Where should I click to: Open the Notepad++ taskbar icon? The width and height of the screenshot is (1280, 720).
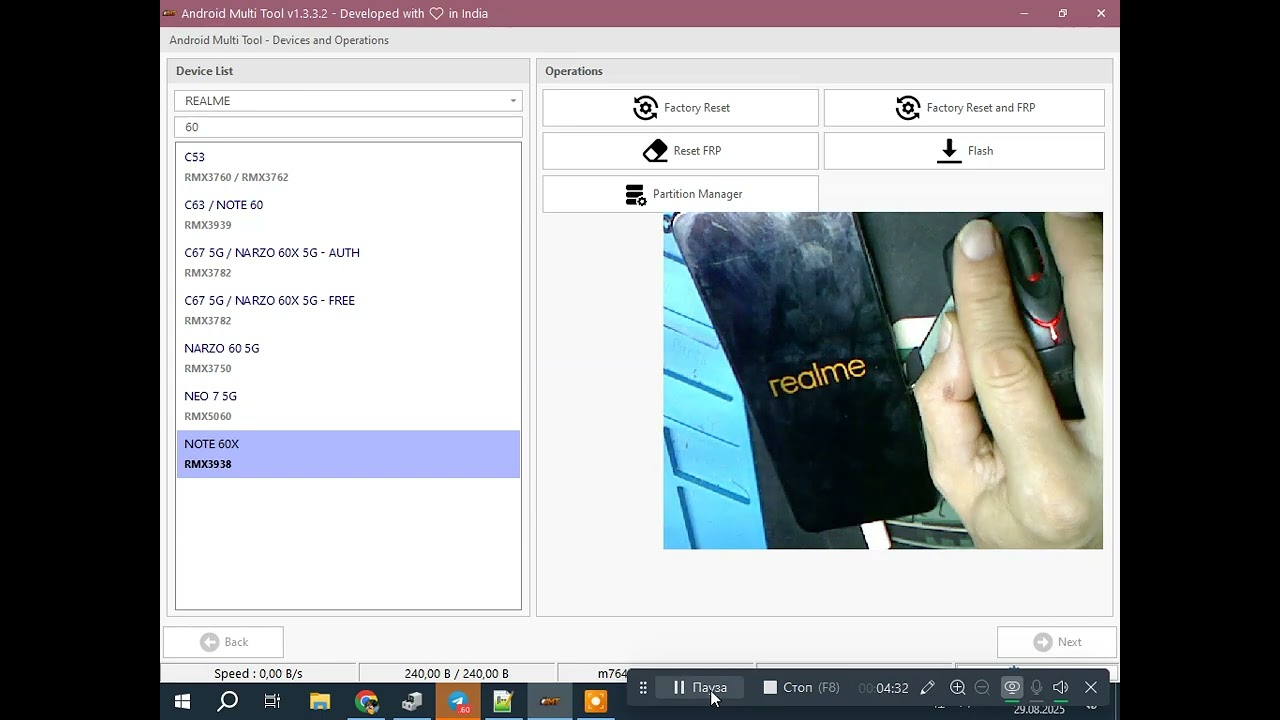503,702
